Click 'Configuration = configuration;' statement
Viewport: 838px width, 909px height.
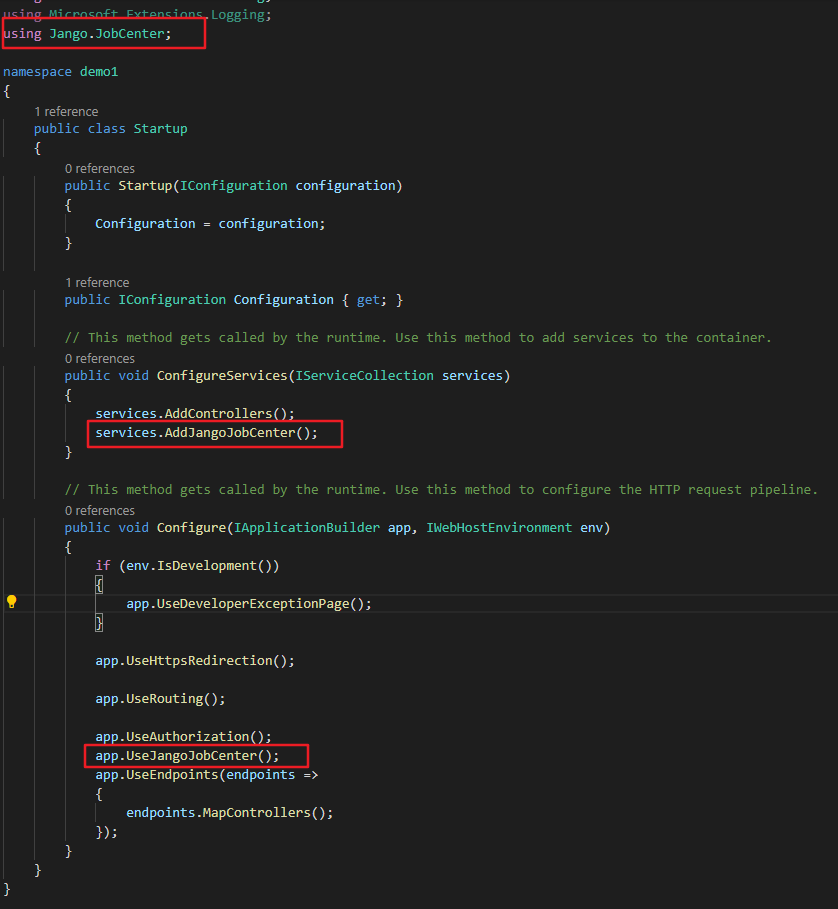210,224
